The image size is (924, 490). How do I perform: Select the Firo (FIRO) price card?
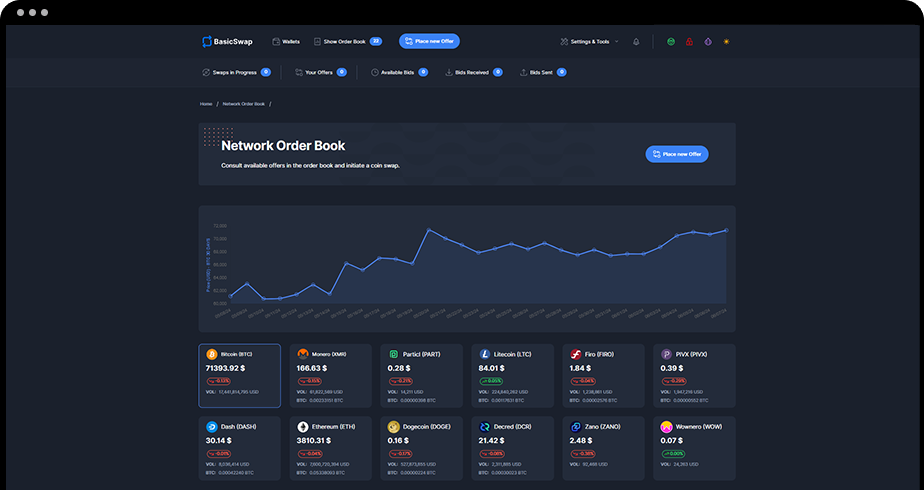point(605,376)
